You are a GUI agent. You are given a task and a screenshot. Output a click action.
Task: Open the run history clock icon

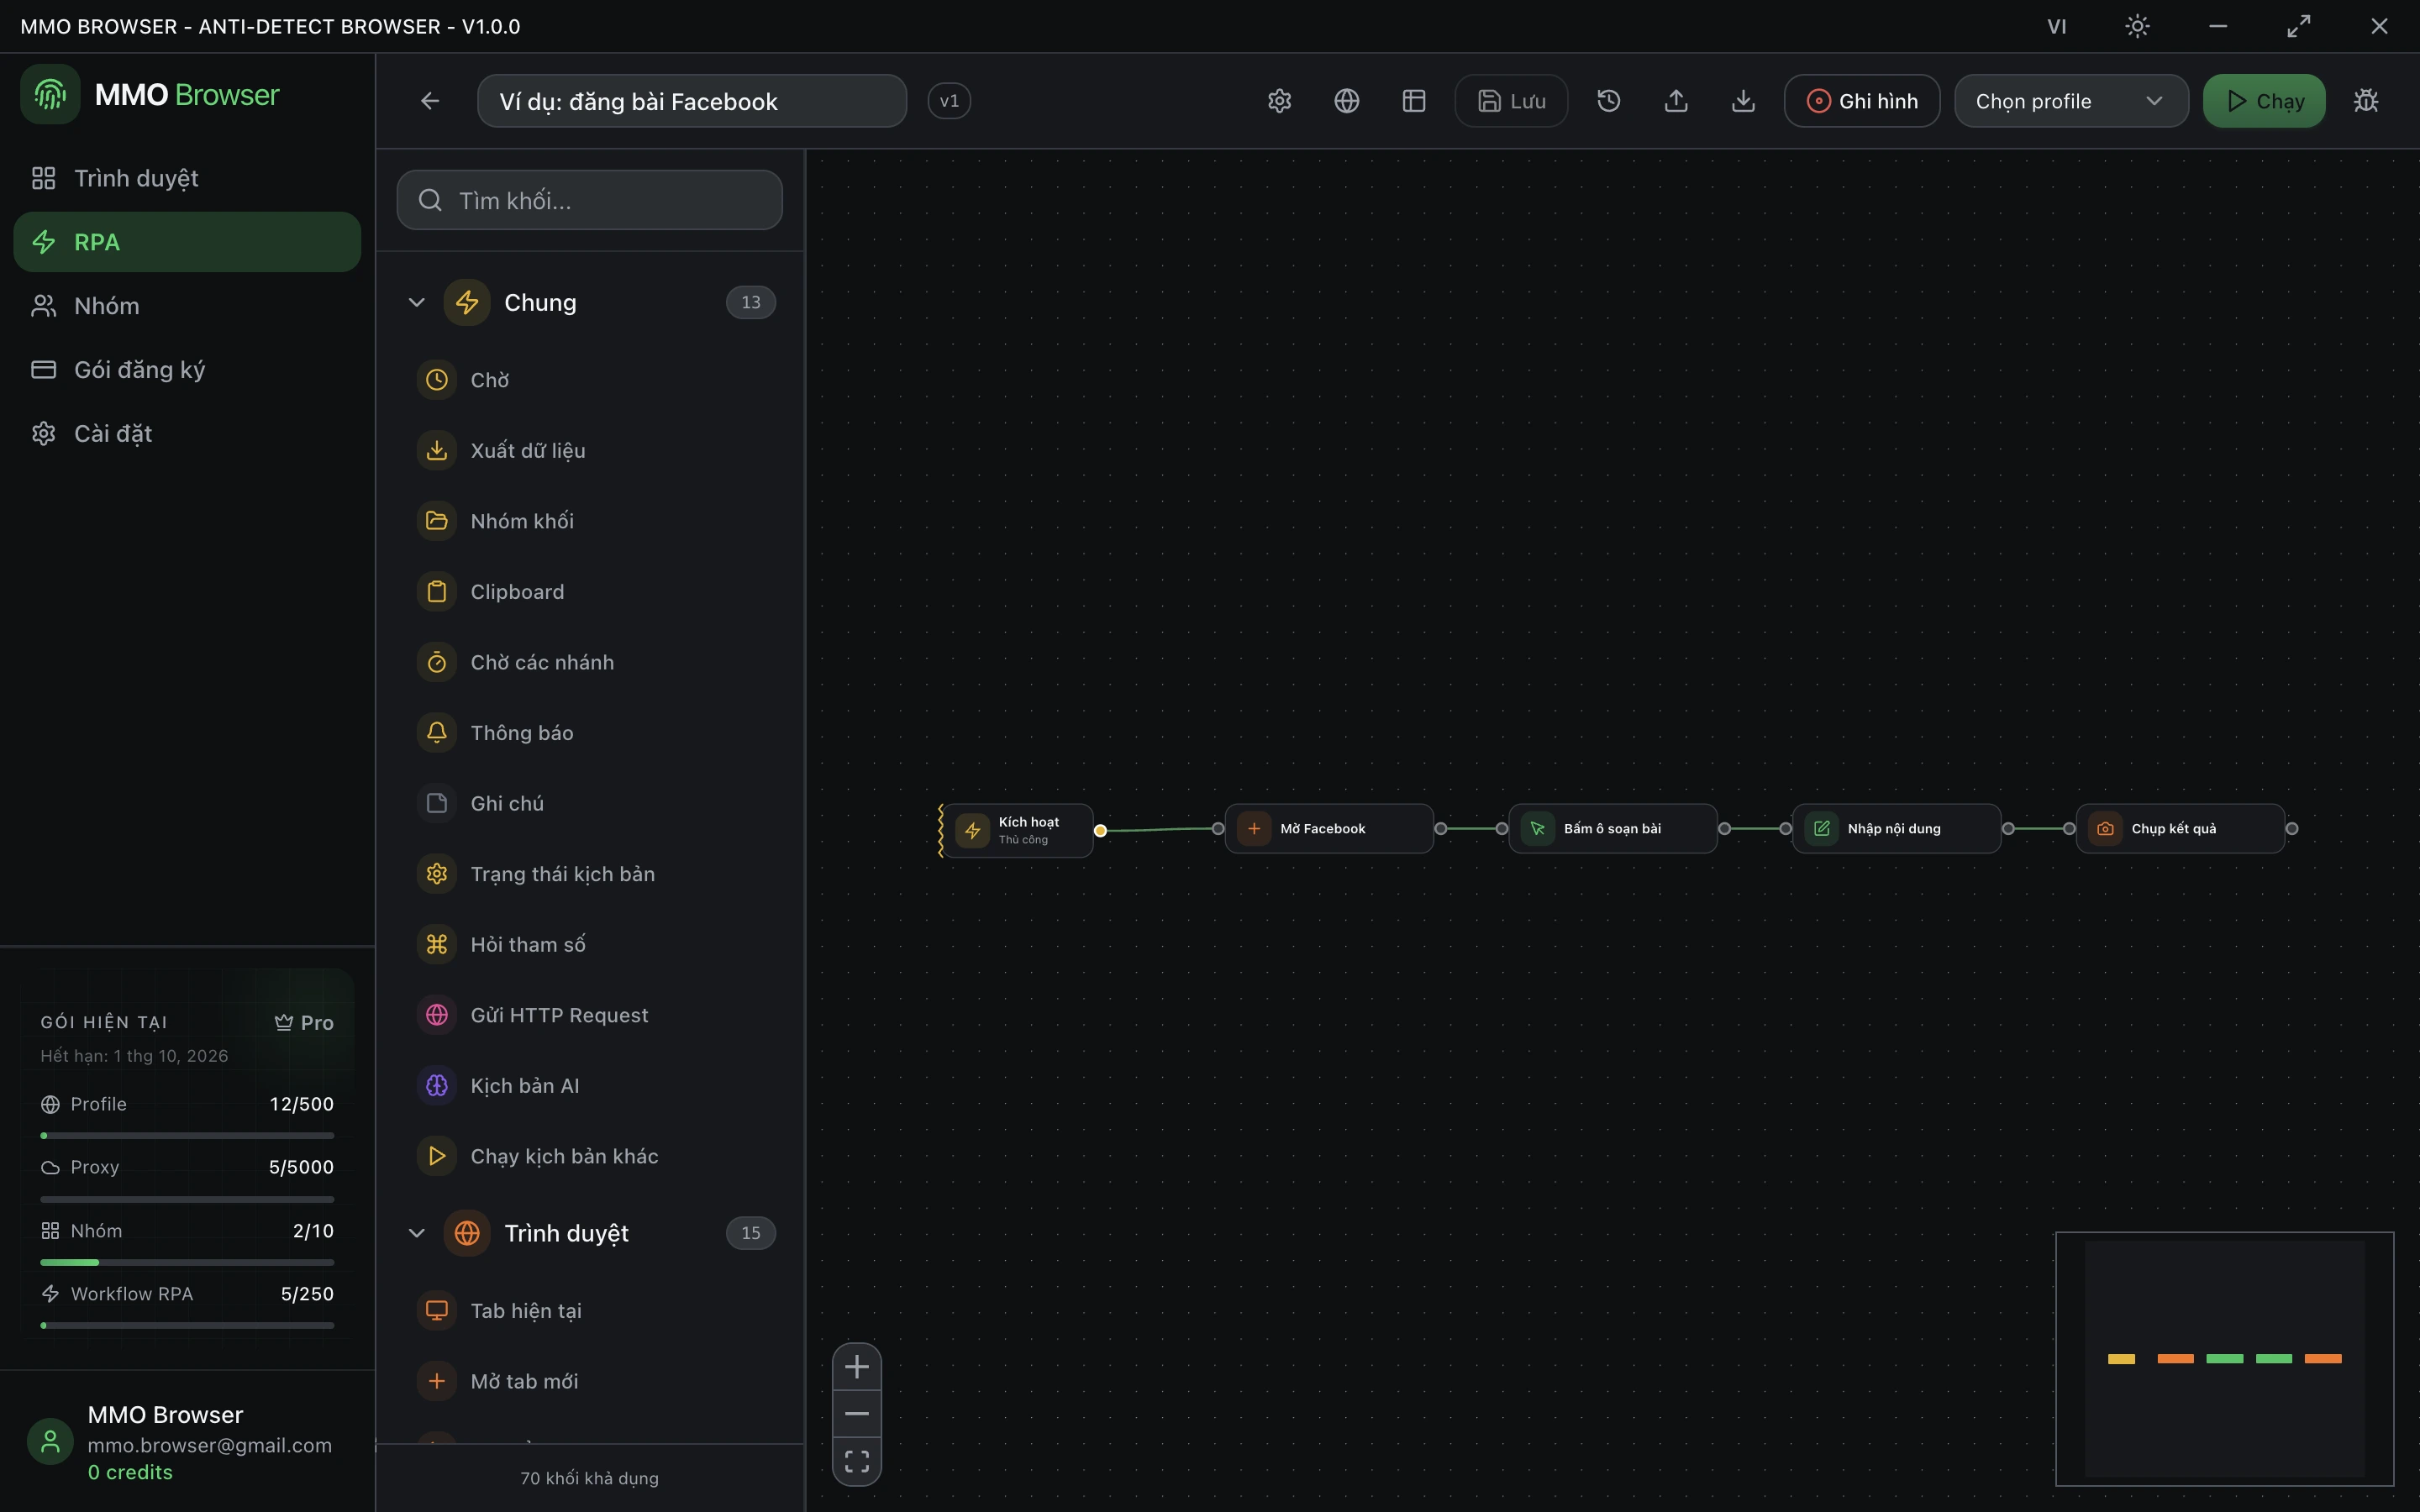pyautogui.click(x=1608, y=101)
